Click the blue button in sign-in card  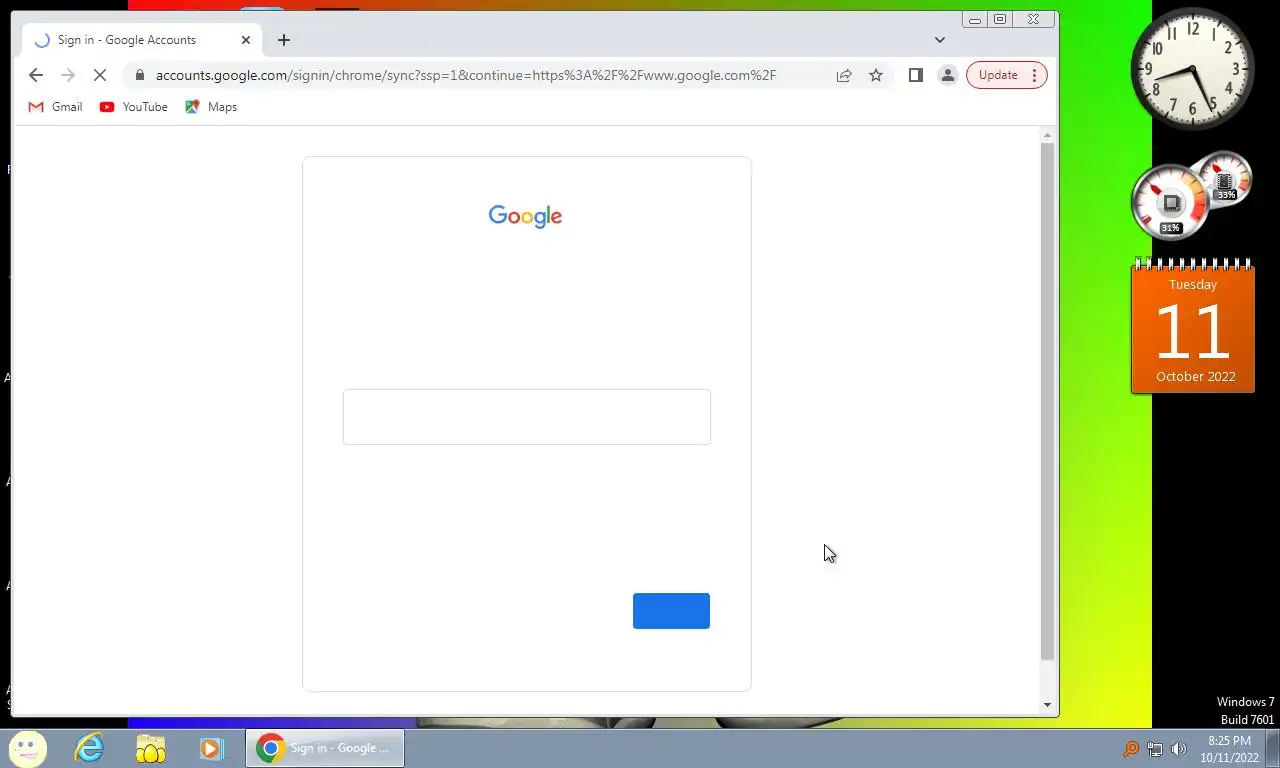[x=671, y=611]
